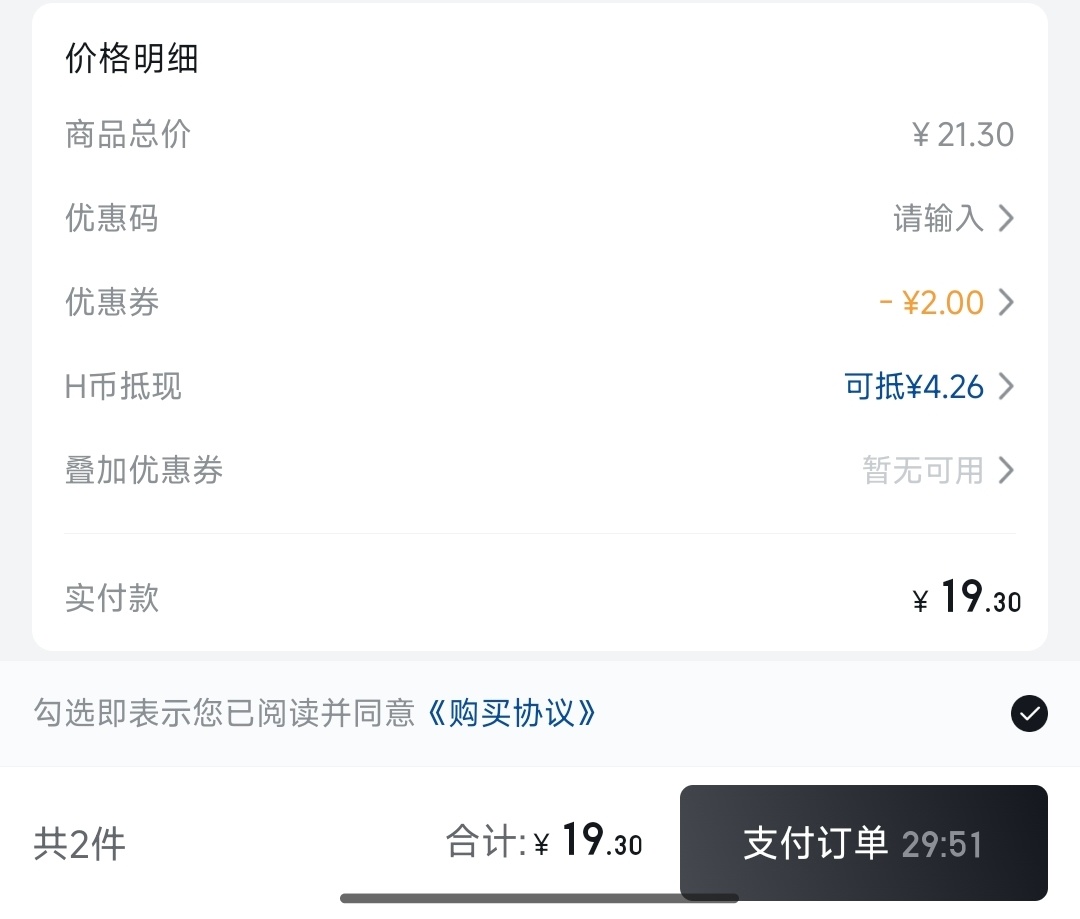
Task: Click the 叠加优惠券 row label
Action: coord(144,471)
